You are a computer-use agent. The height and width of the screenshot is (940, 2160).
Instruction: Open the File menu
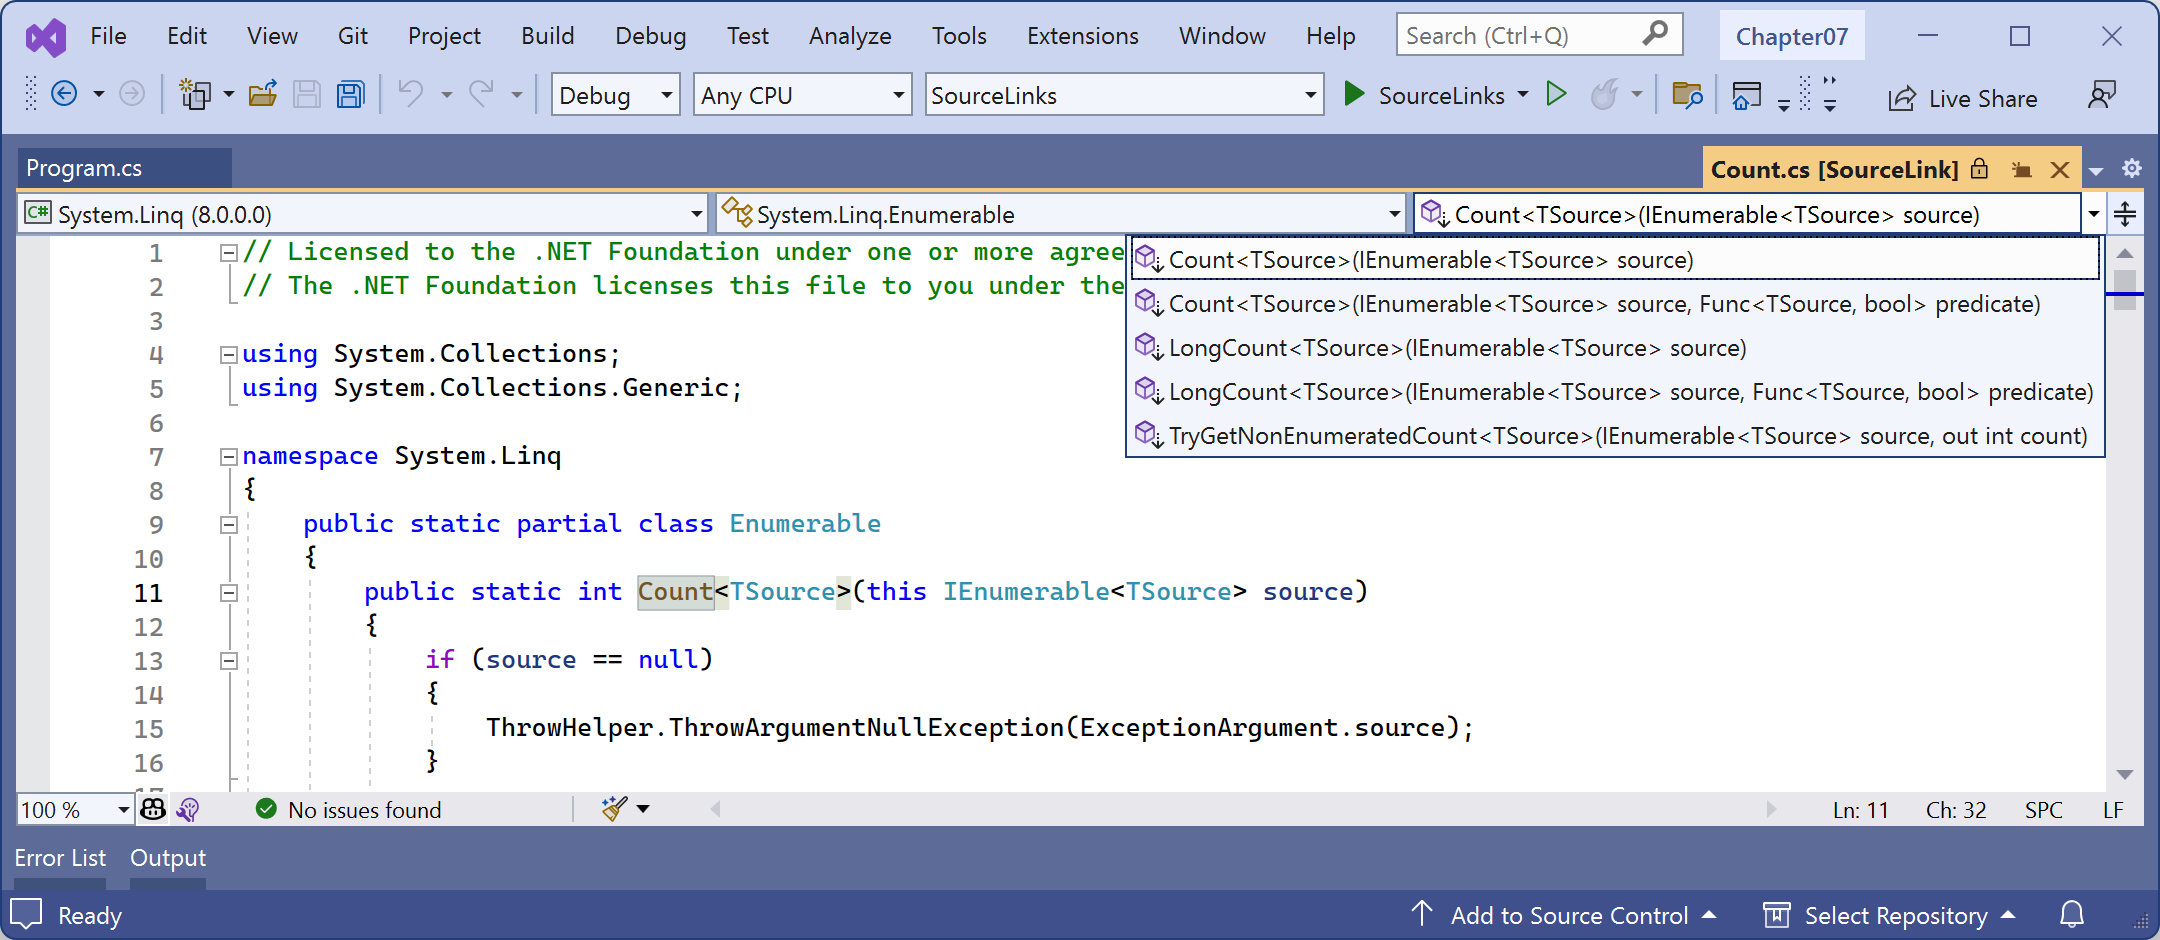[108, 36]
